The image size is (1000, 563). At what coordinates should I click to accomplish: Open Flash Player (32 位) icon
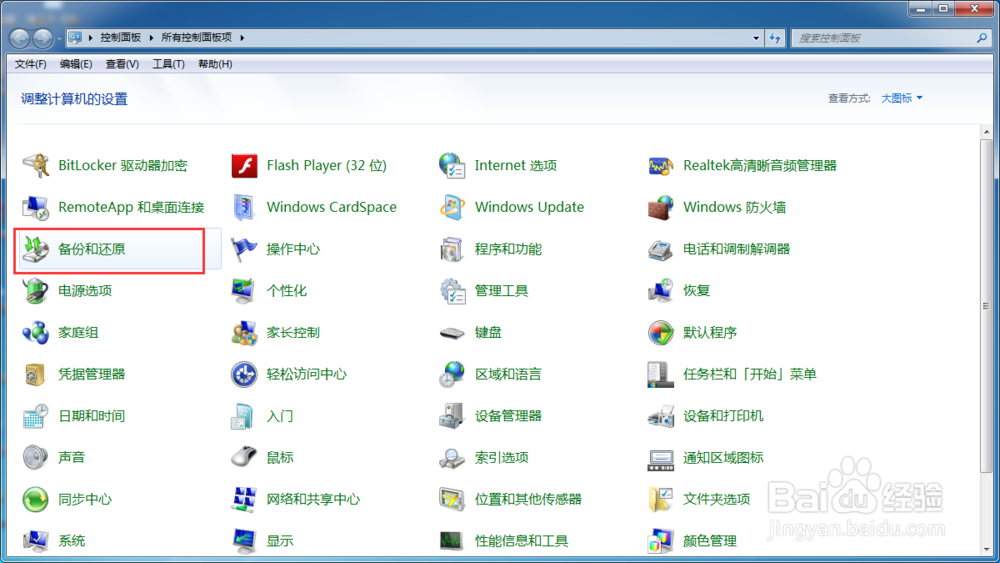244,166
